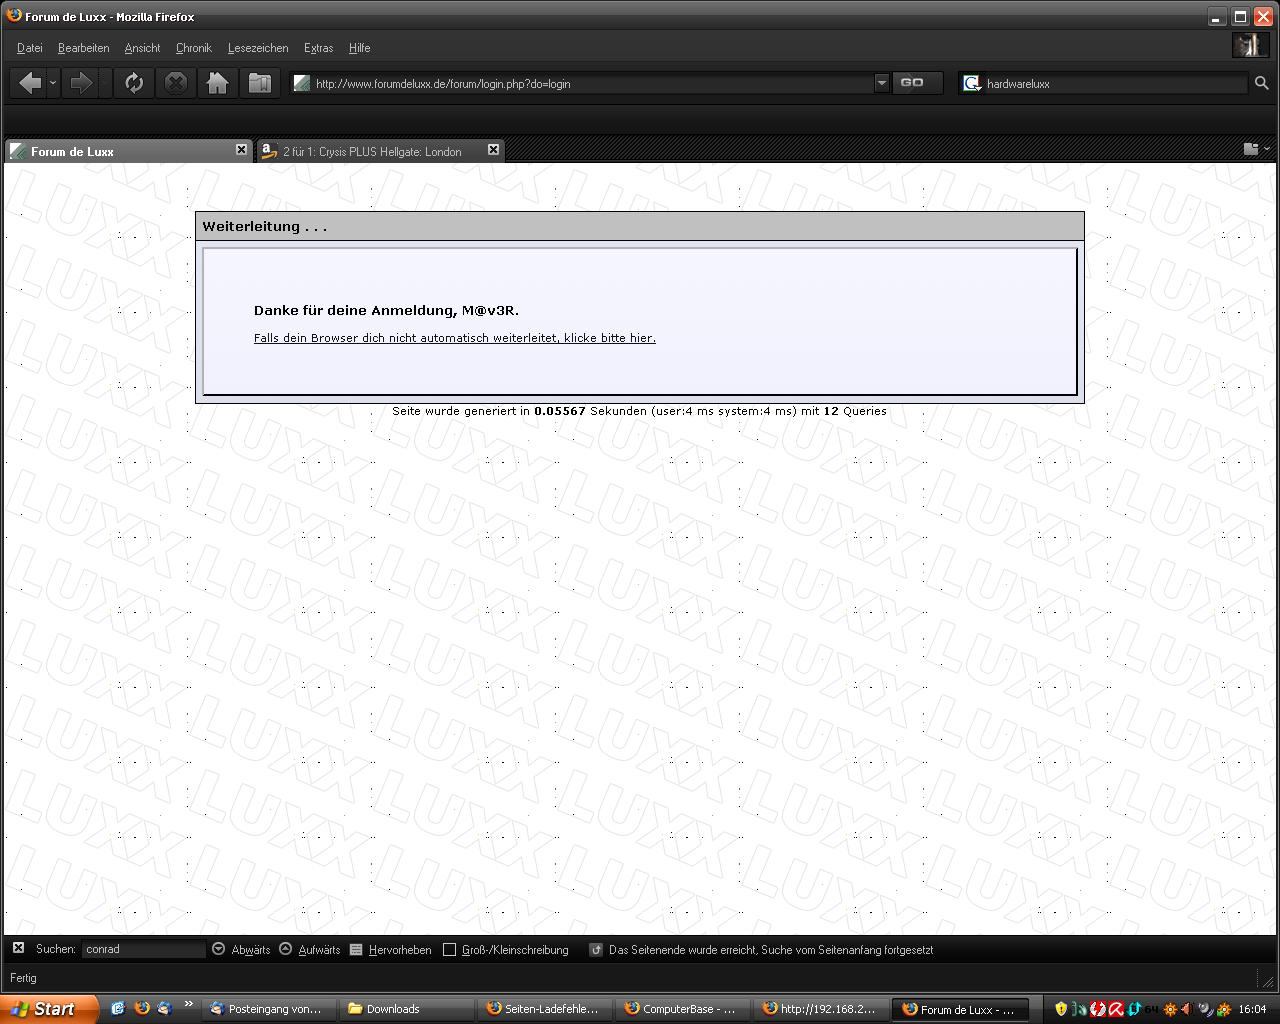Screen dimensions: 1280x1024
Task: Switch to the Forum de Luxx tab
Action: (x=128, y=151)
